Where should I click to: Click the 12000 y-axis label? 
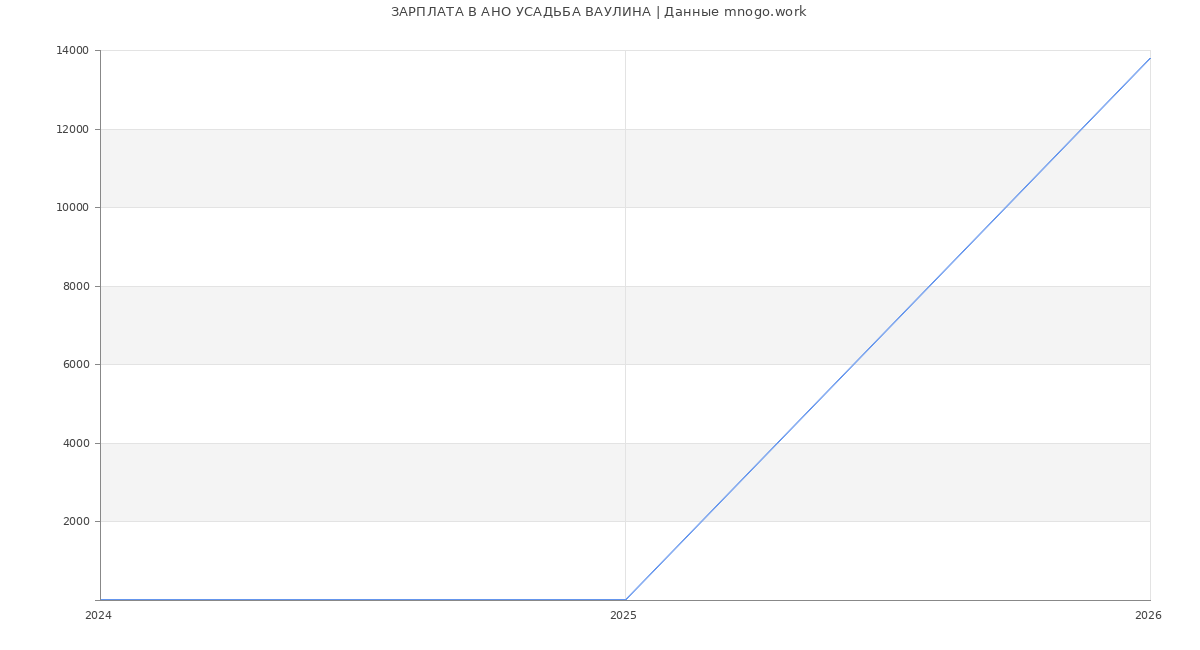coord(75,129)
